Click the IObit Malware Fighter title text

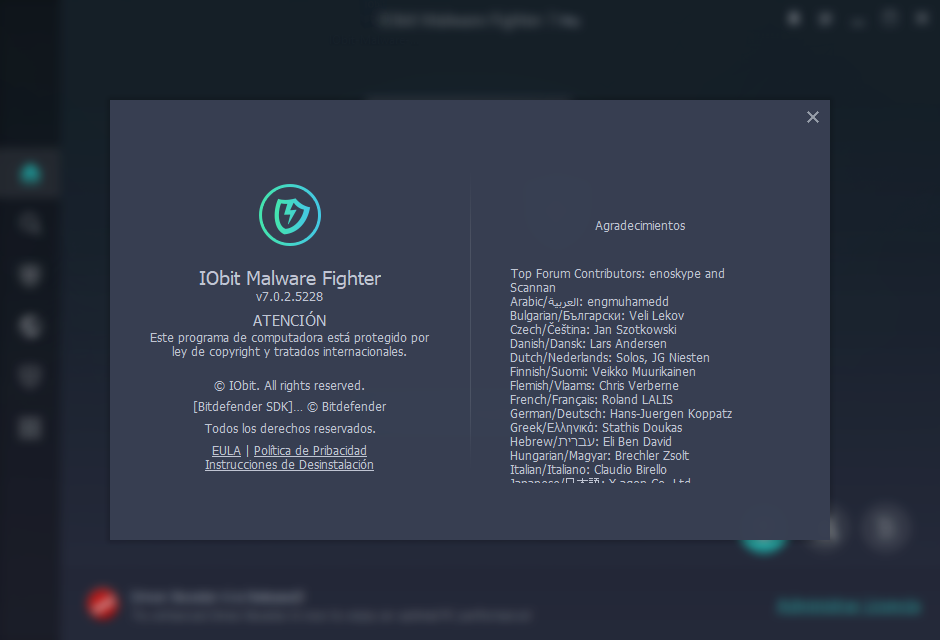pyautogui.click(x=290, y=278)
